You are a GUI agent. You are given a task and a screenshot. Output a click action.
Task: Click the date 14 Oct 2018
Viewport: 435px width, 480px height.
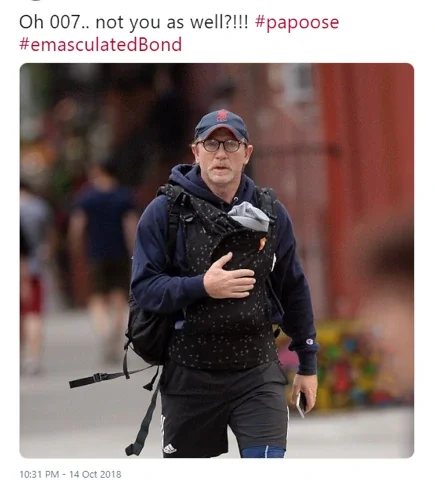(x=95, y=474)
